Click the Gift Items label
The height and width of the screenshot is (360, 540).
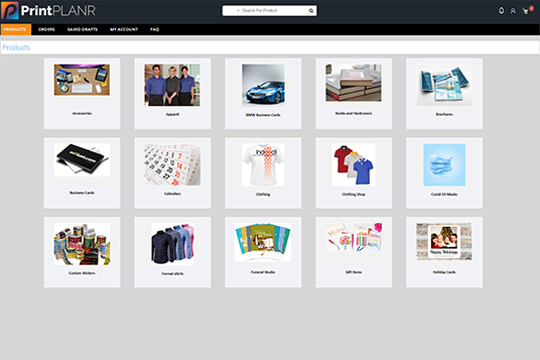pyautogui.click(x=353, y=272)
